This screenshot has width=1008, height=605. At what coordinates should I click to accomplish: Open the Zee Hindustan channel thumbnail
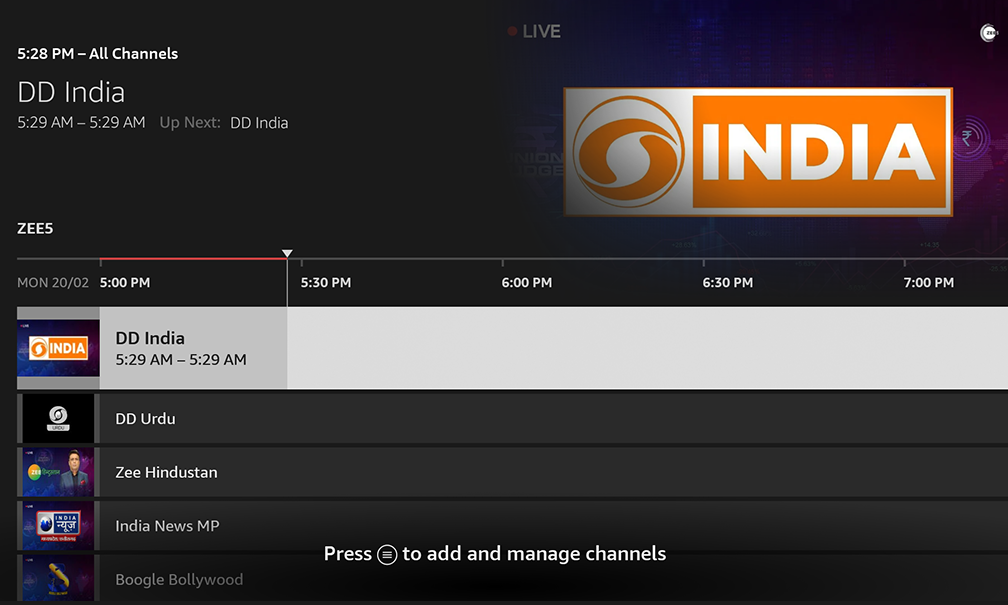pyautogui.click(x=58, y=472)
